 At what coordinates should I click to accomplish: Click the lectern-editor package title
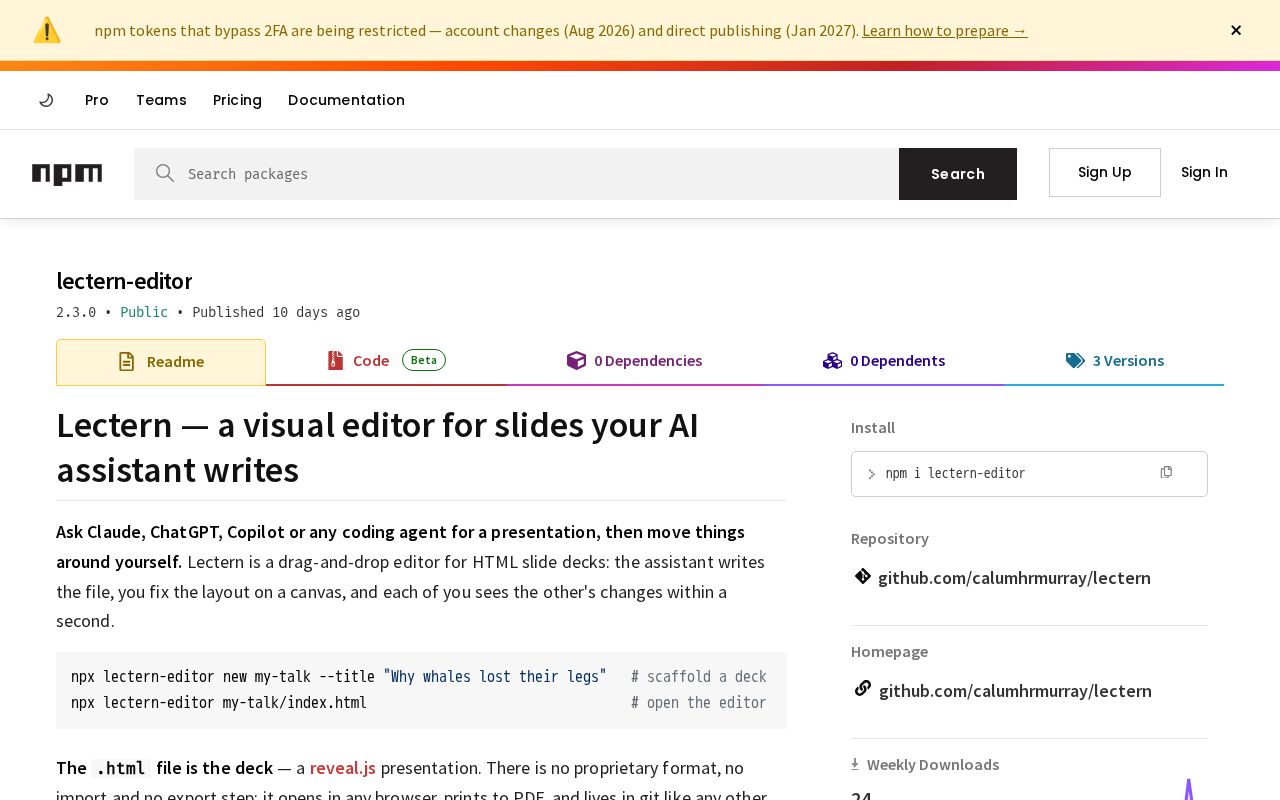124,281
